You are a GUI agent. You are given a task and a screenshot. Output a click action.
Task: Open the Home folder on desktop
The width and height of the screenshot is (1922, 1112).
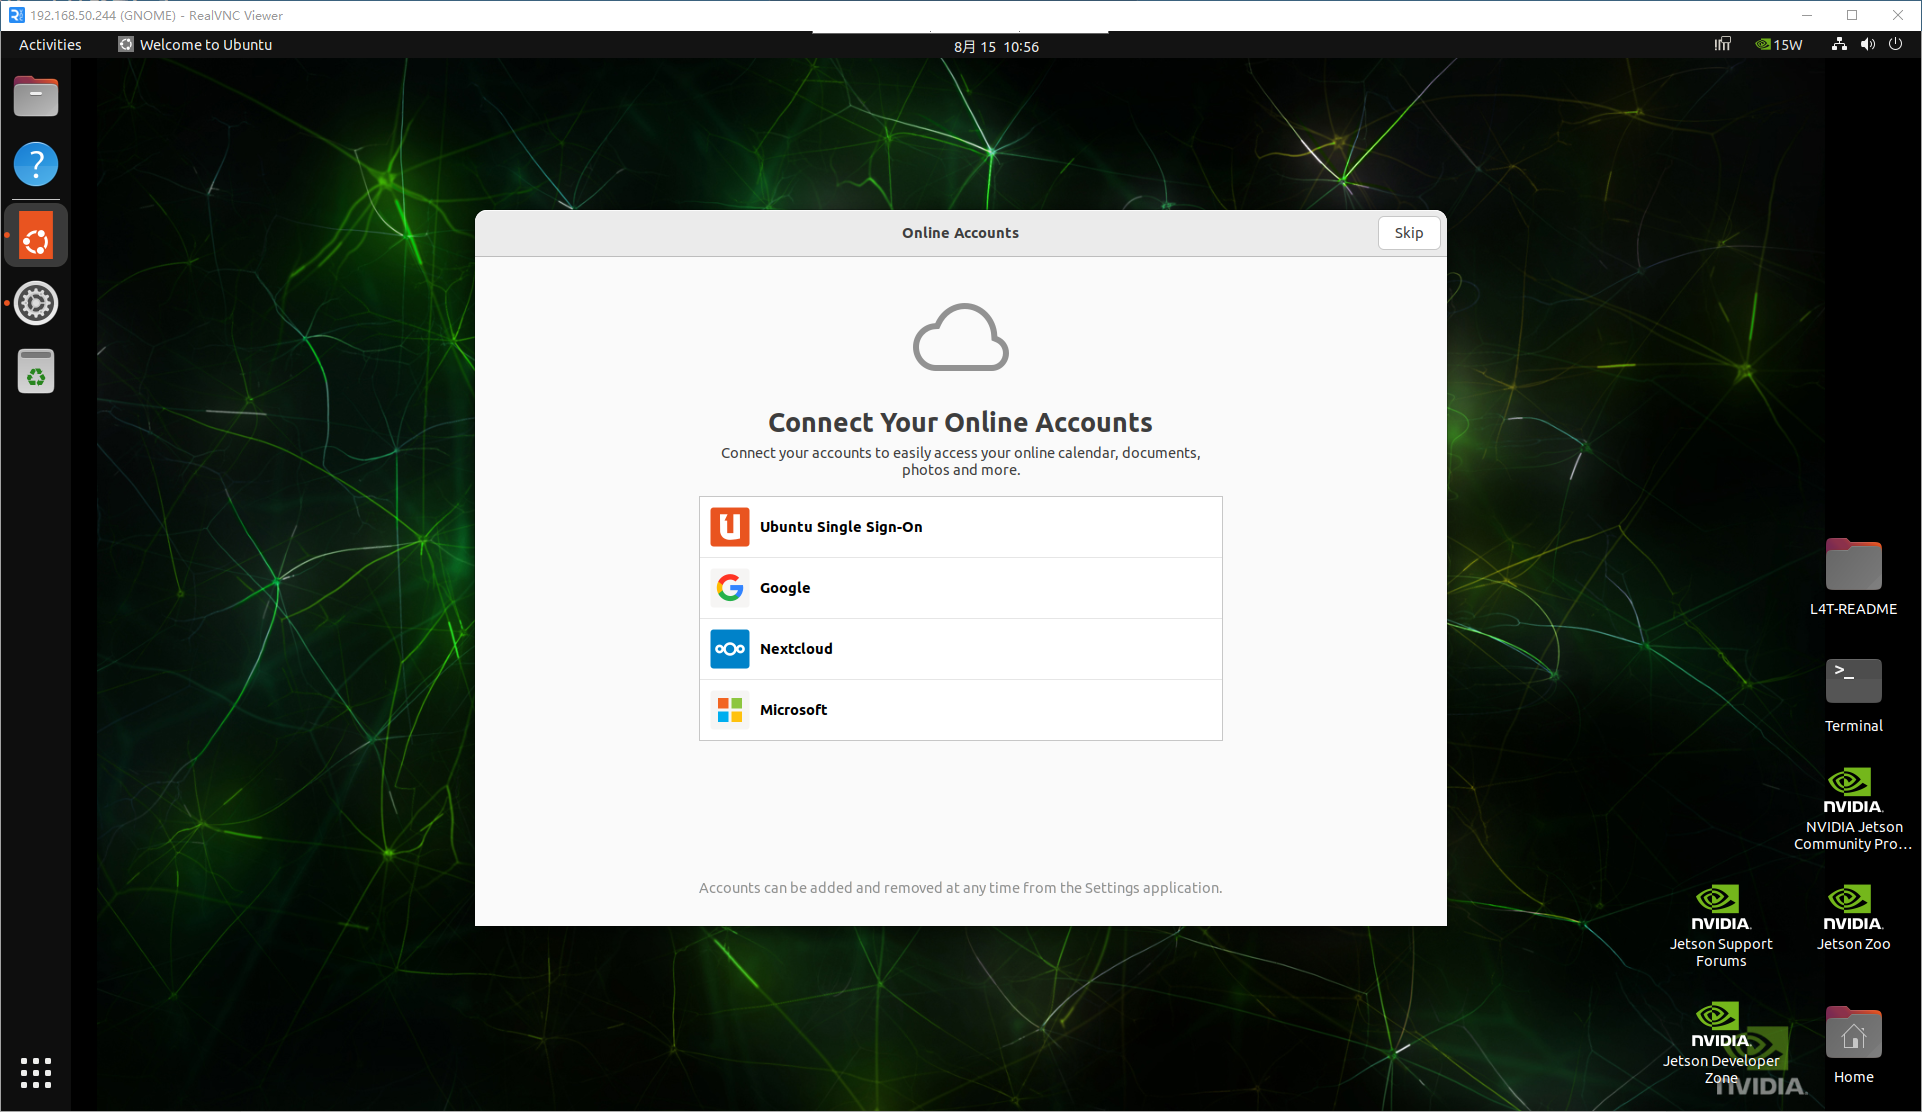click(1853, 1045)
